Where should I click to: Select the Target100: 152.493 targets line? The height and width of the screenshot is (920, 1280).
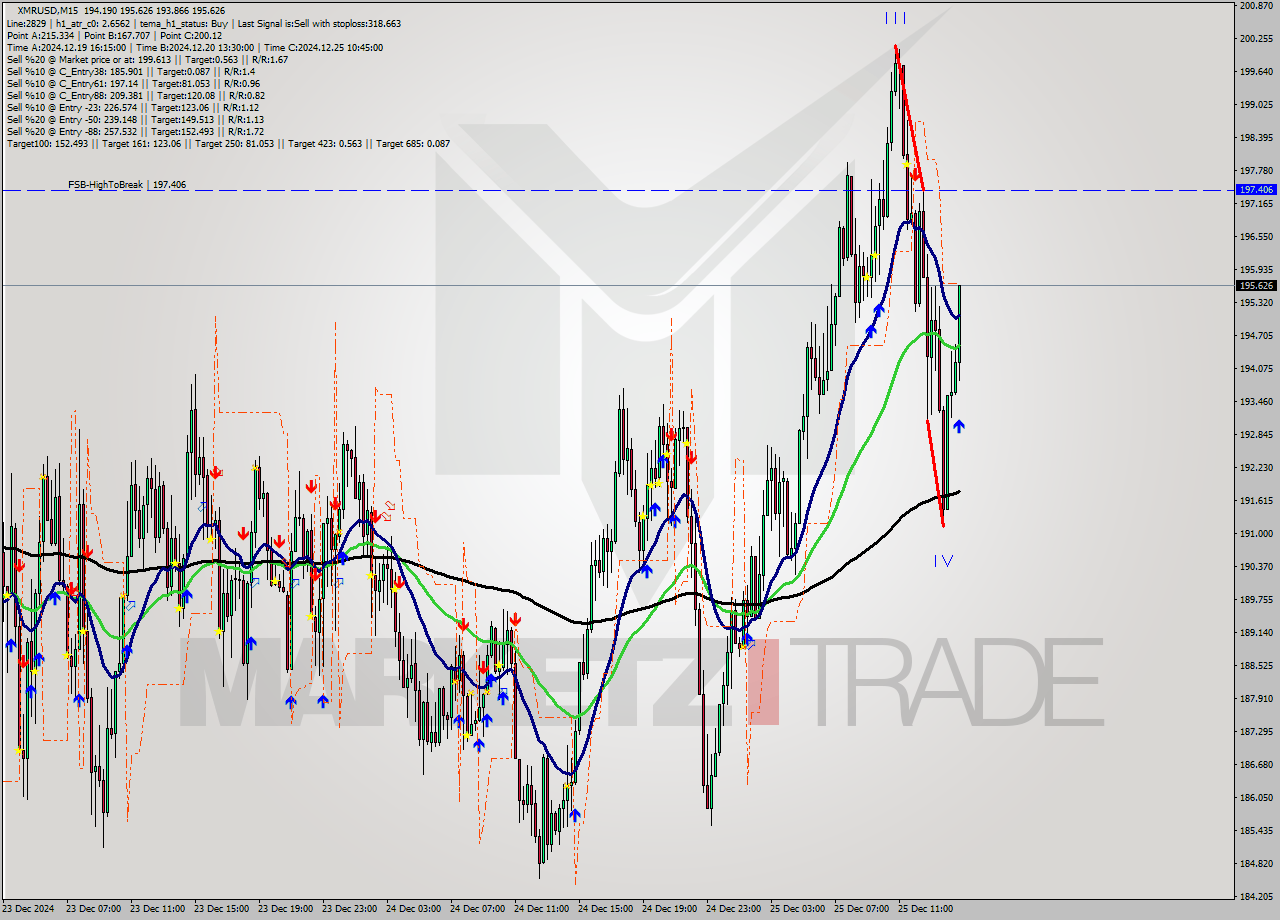pos(228,143)
